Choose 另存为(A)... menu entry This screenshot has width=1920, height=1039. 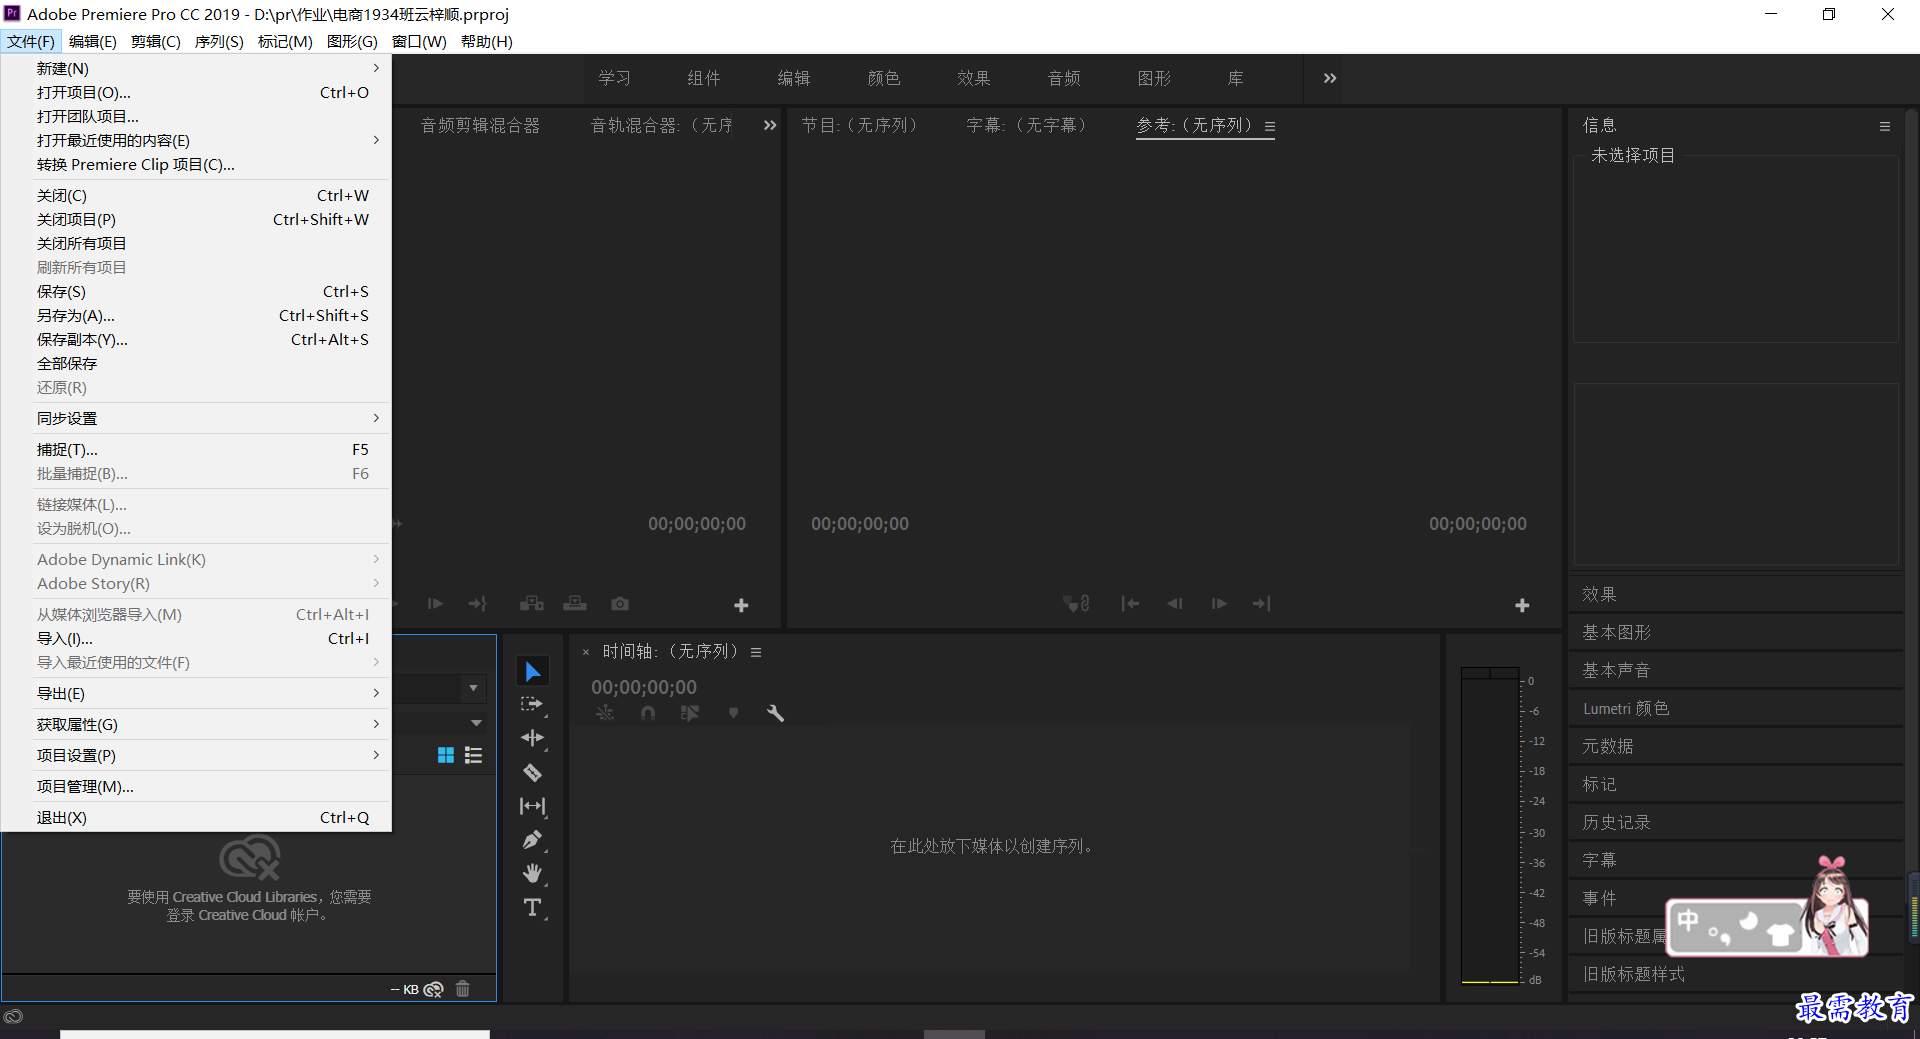tap(196, 315)
